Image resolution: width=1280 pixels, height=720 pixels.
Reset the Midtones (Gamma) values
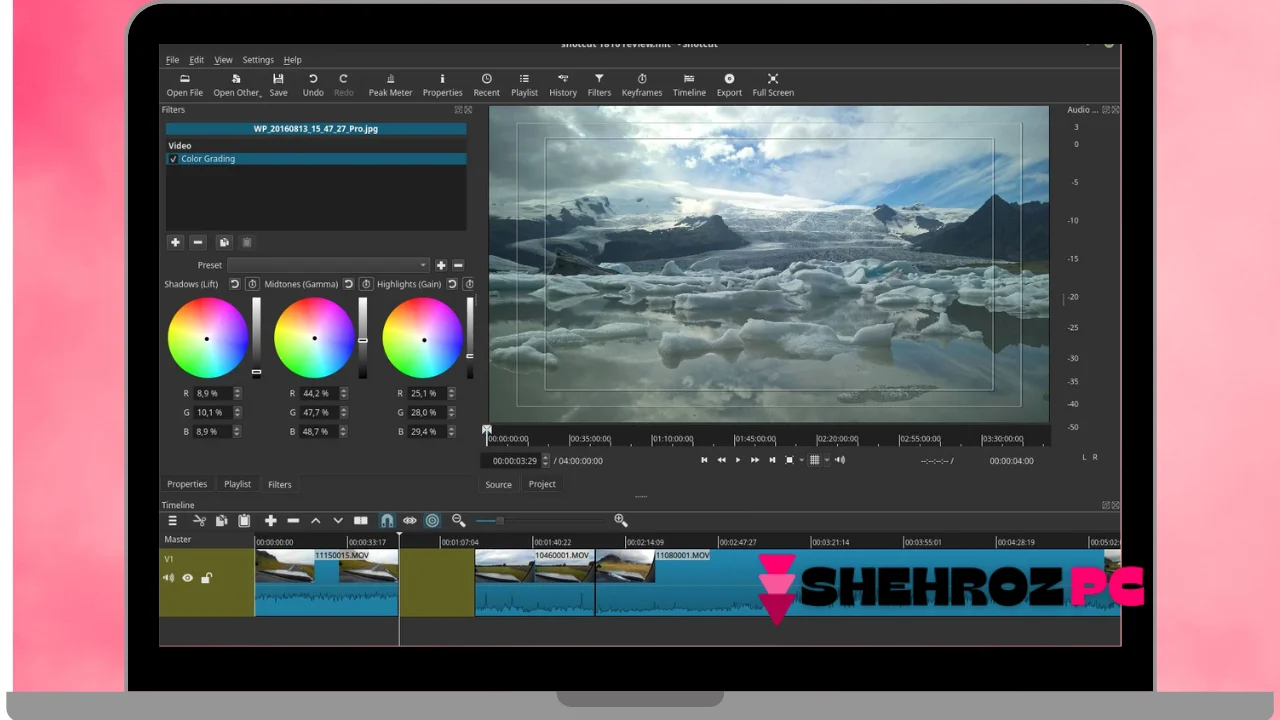tap(349, 284)
